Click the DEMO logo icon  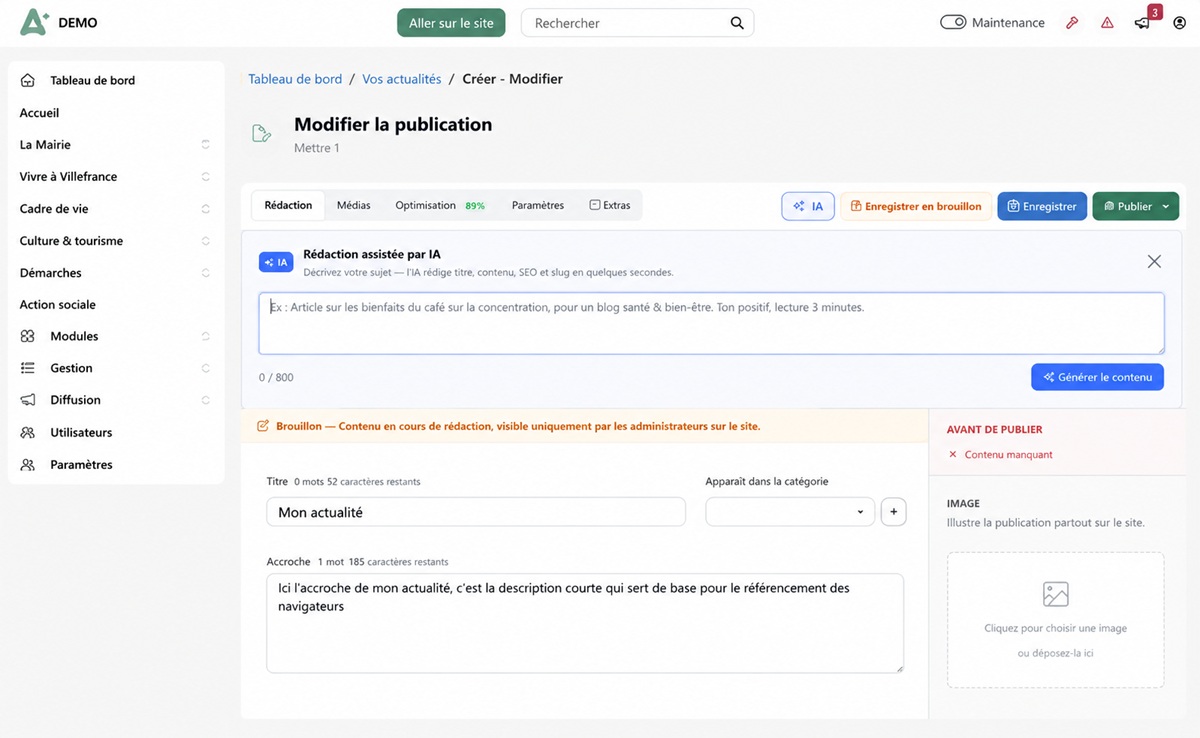point(34,22)
